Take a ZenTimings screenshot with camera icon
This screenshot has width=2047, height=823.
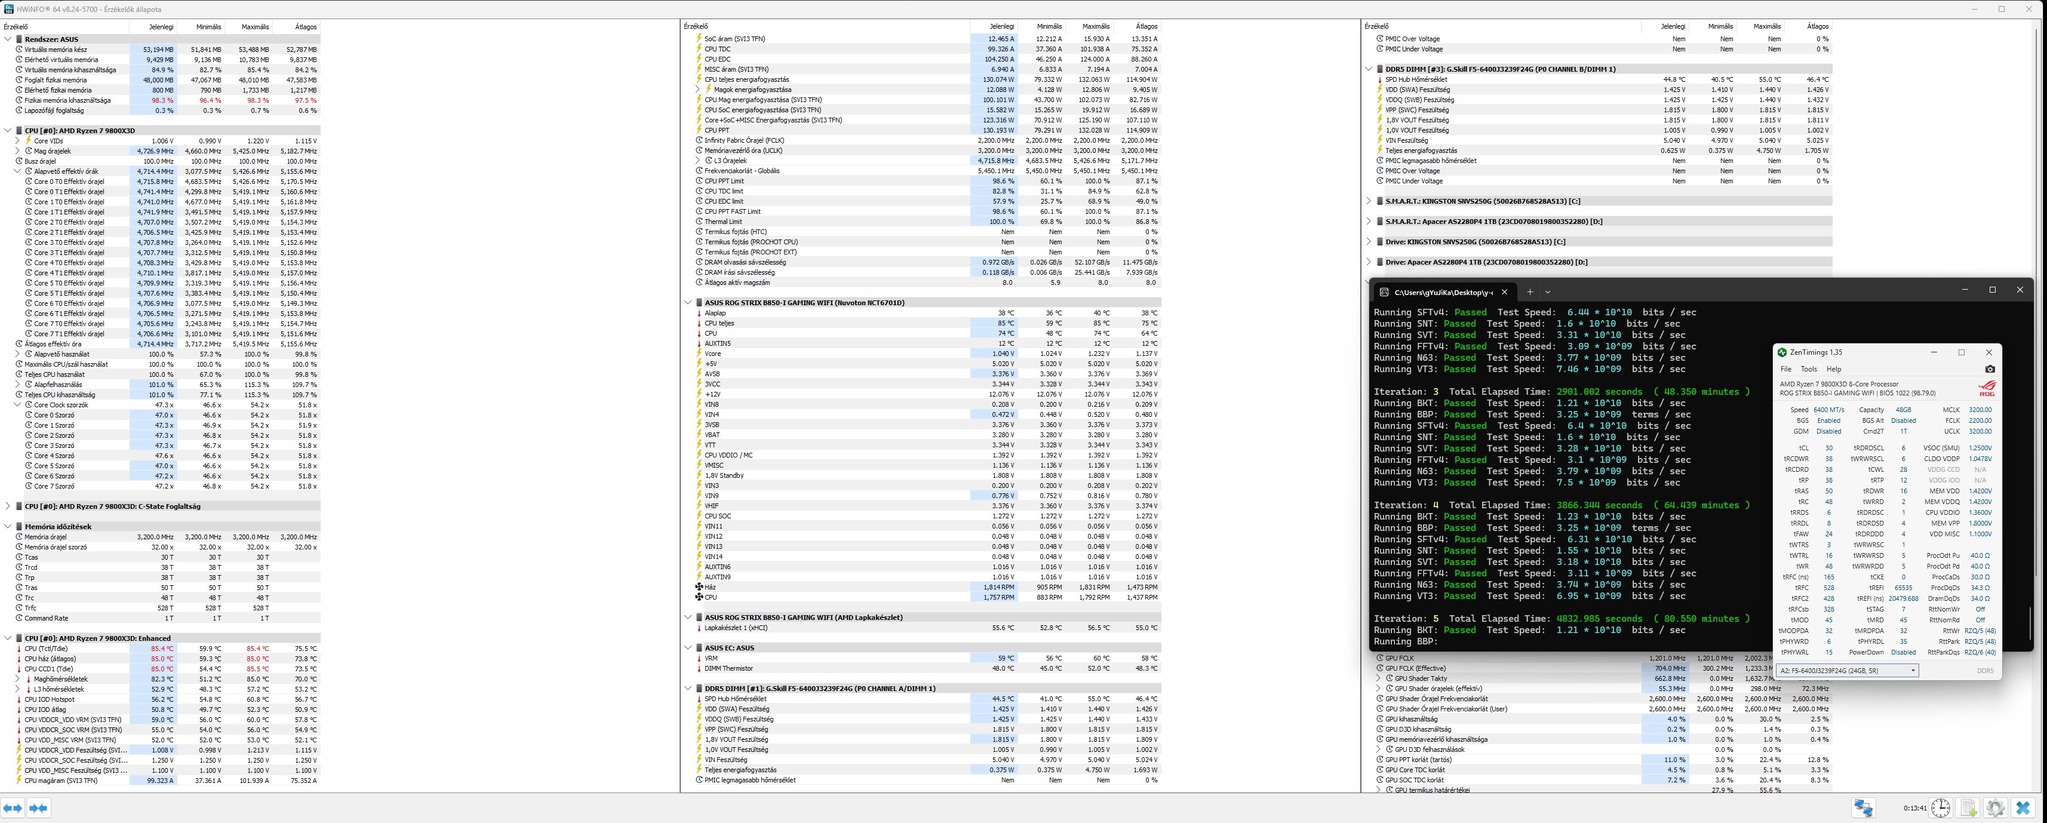(1989, 369)
